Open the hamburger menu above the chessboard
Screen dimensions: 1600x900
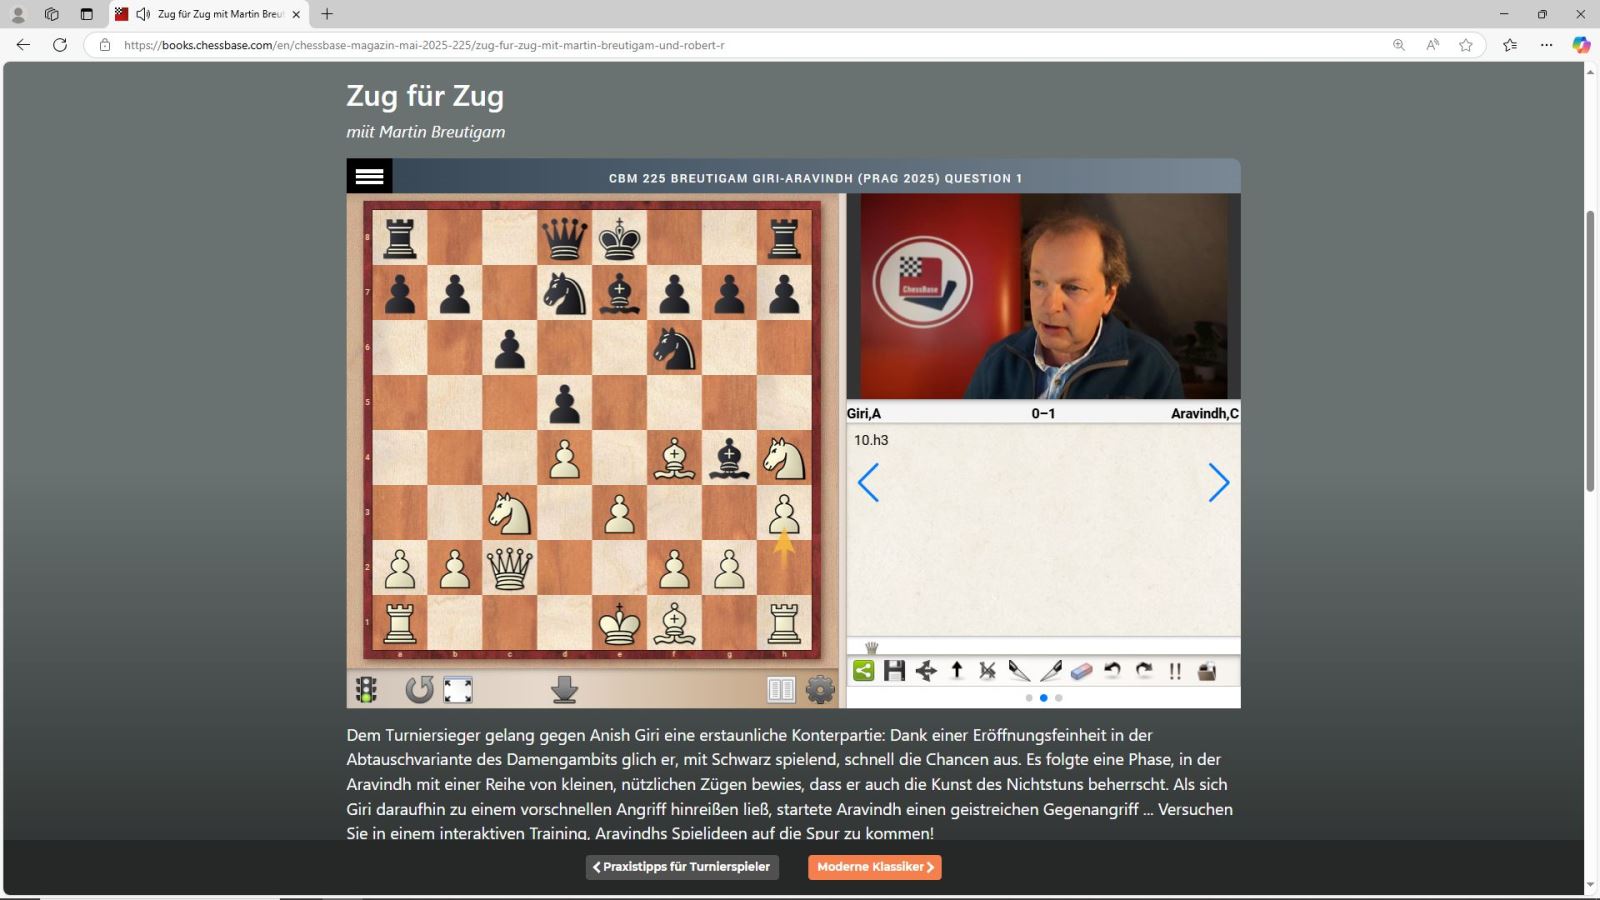click(x=369, y=176)
